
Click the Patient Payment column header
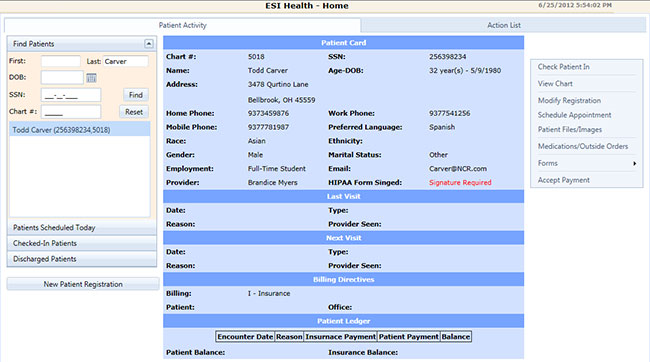pos(408,337)
